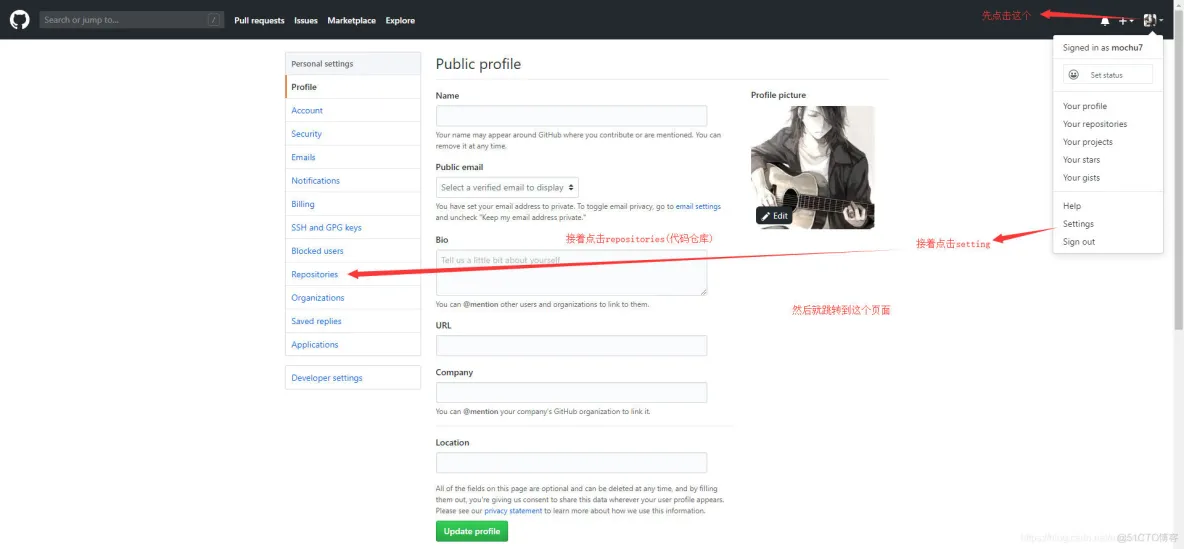
Task: Click the GitHub octocat logo
Action: (x=20, y=20)
